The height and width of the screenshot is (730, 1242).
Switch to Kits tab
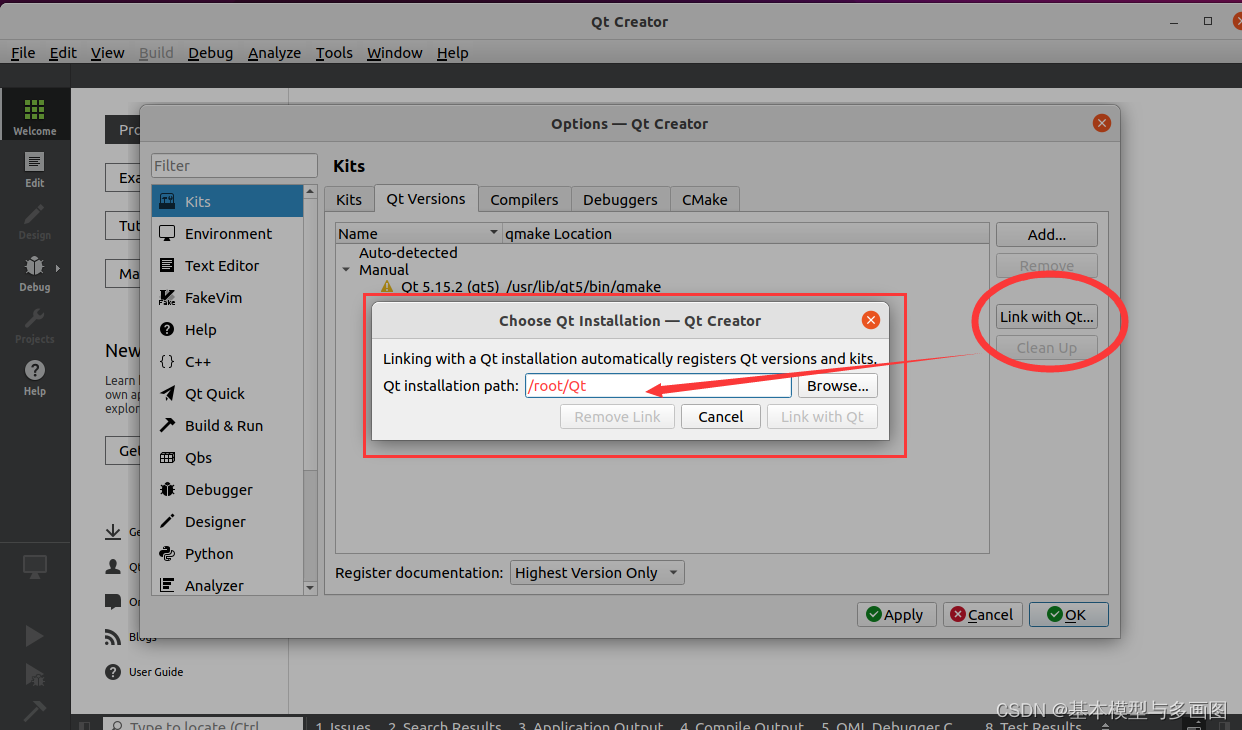[x=349, y=199]
